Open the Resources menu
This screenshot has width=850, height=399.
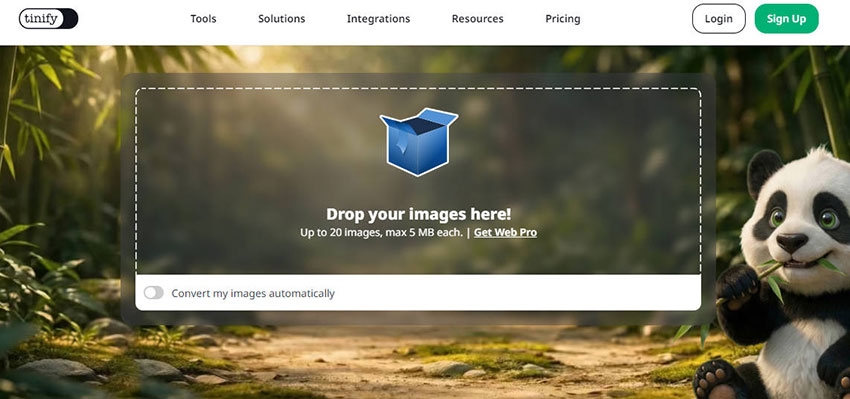coord(478,19)
